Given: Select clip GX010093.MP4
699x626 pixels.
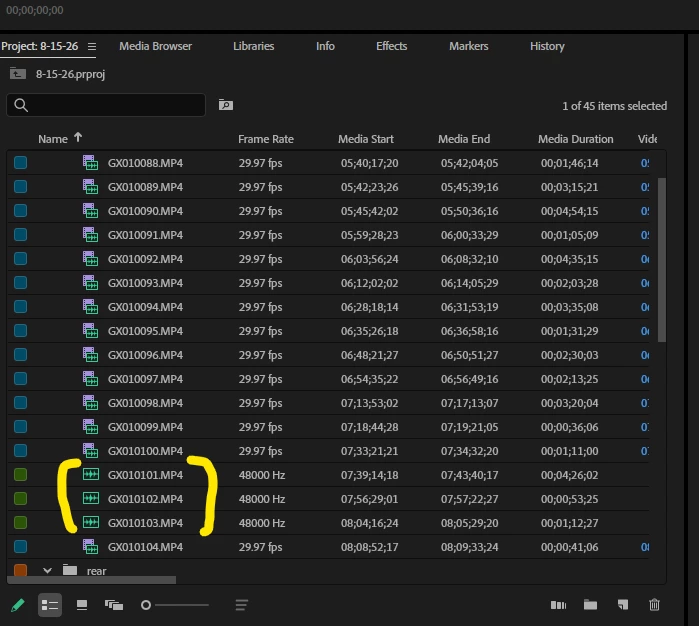Looking at the screenshot, I should tap(145, 283).
